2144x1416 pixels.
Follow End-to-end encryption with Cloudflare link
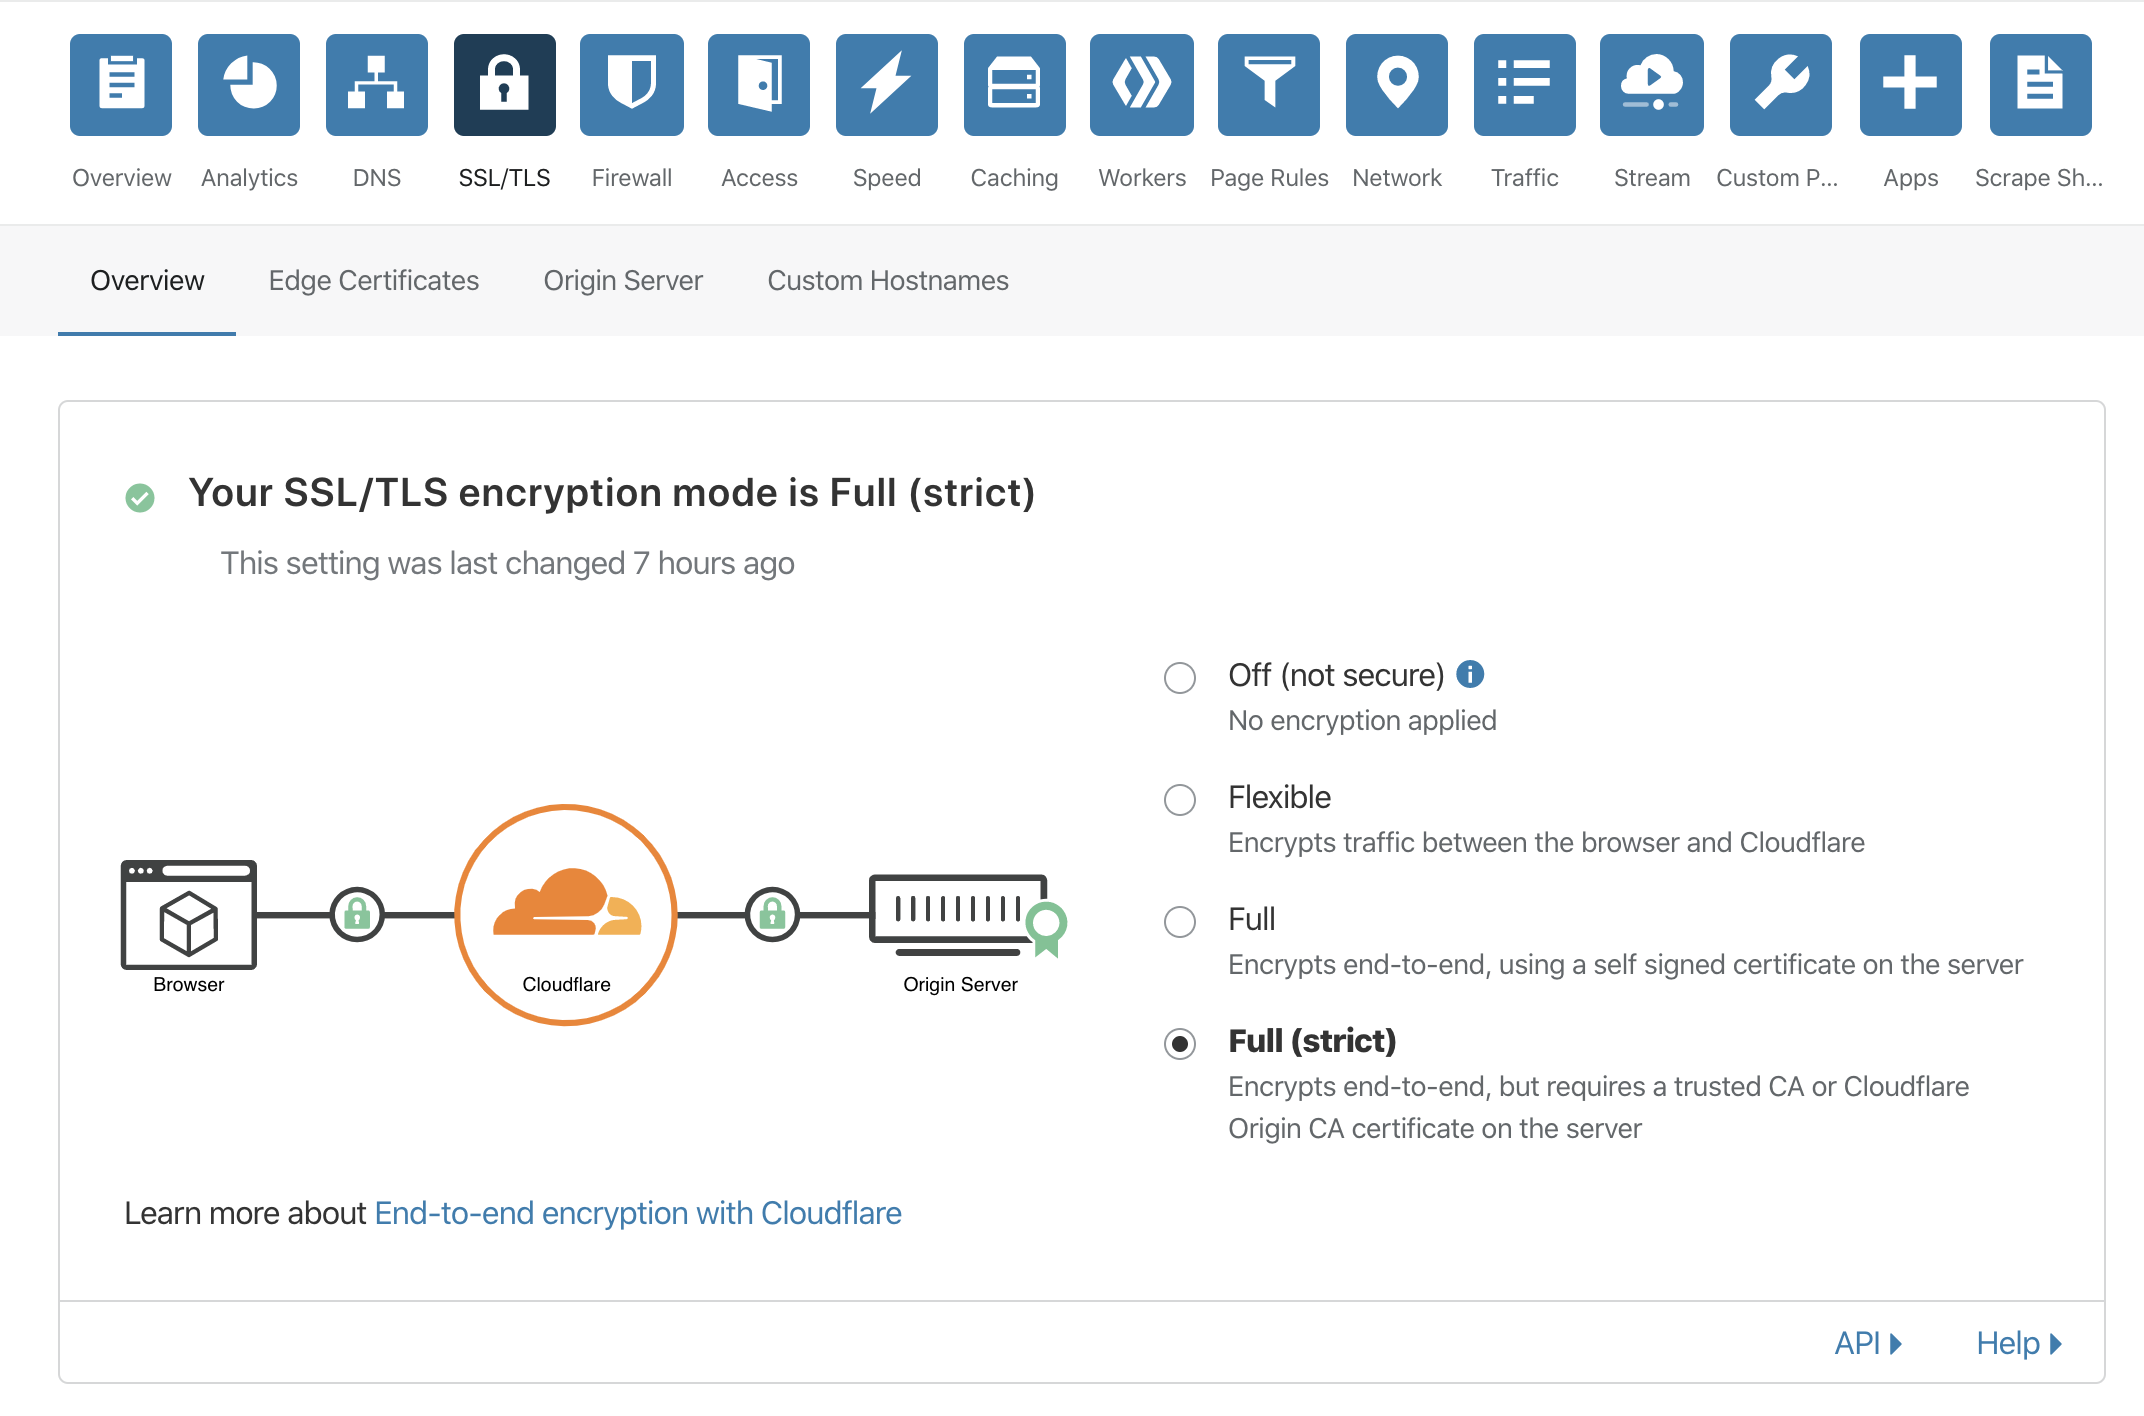click(638, 1213)
